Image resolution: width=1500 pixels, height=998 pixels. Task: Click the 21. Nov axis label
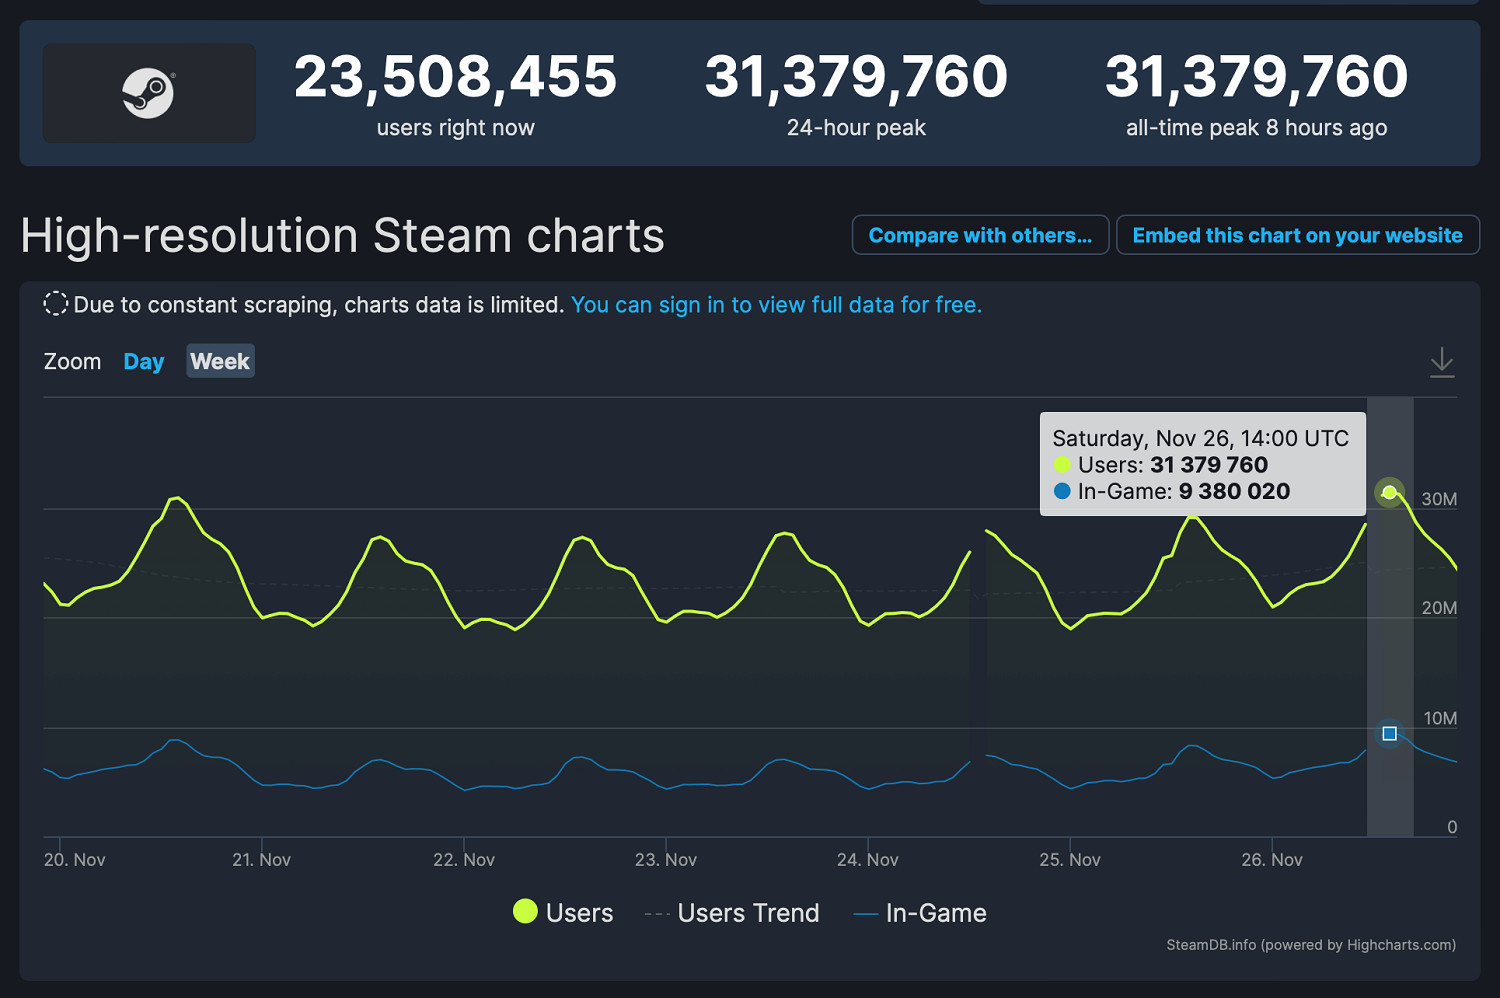[261, 859]
